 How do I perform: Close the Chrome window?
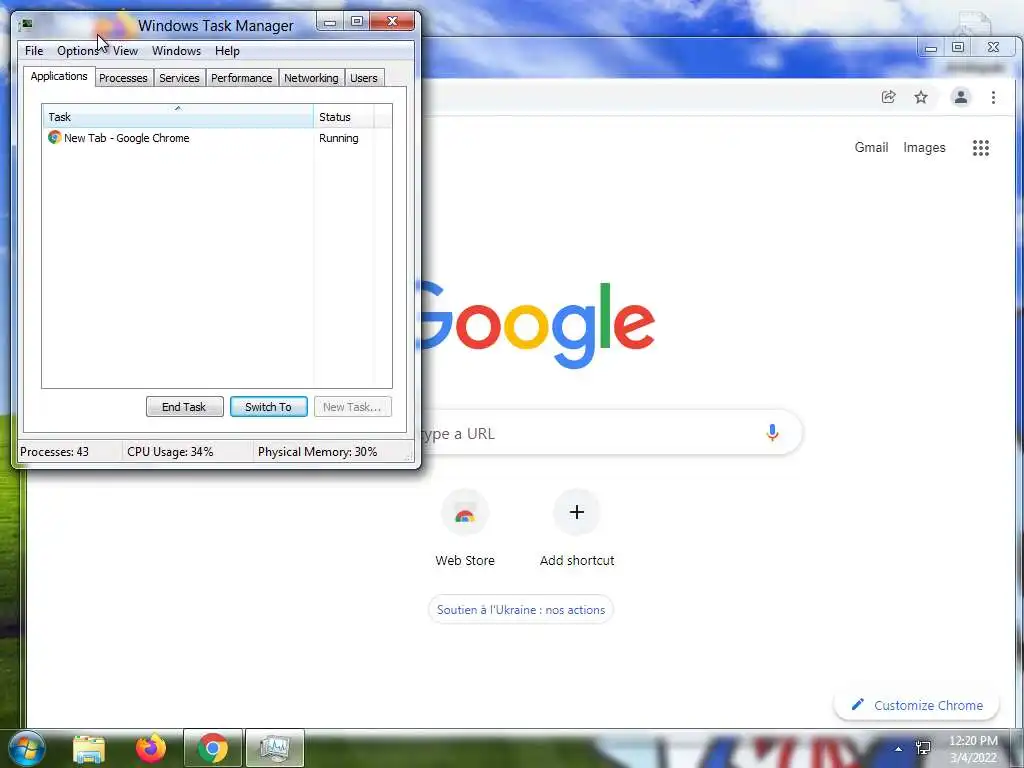click(x=993, y=48)
